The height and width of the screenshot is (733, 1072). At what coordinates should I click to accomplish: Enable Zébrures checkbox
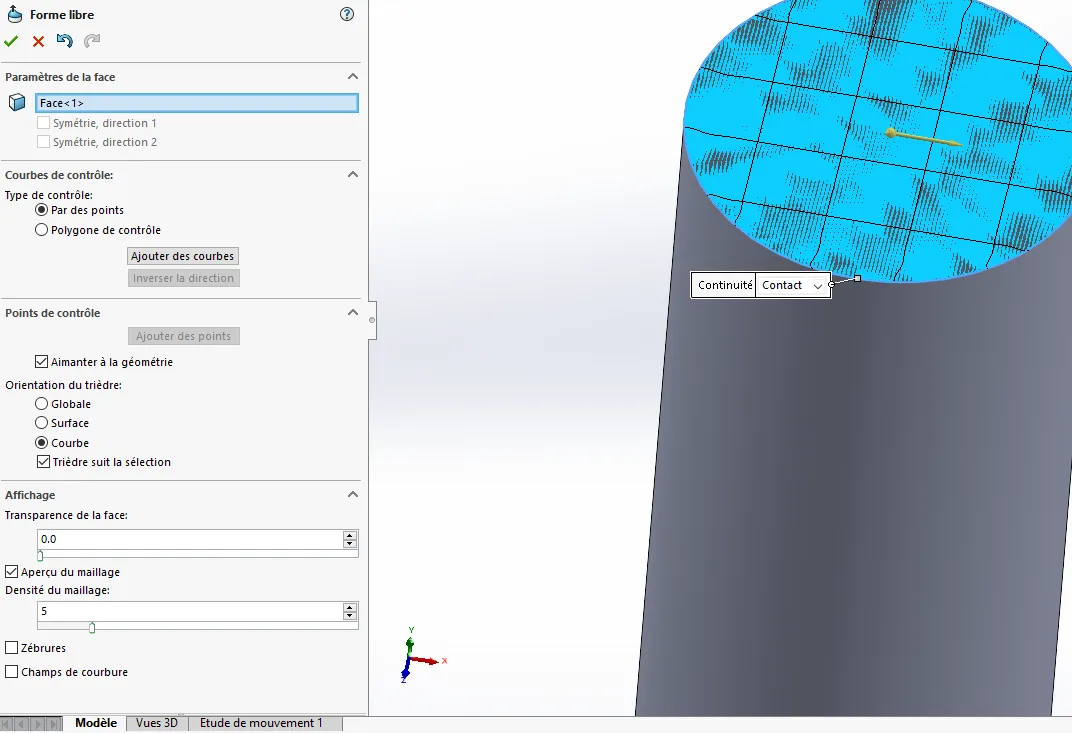tap(12, 648)
